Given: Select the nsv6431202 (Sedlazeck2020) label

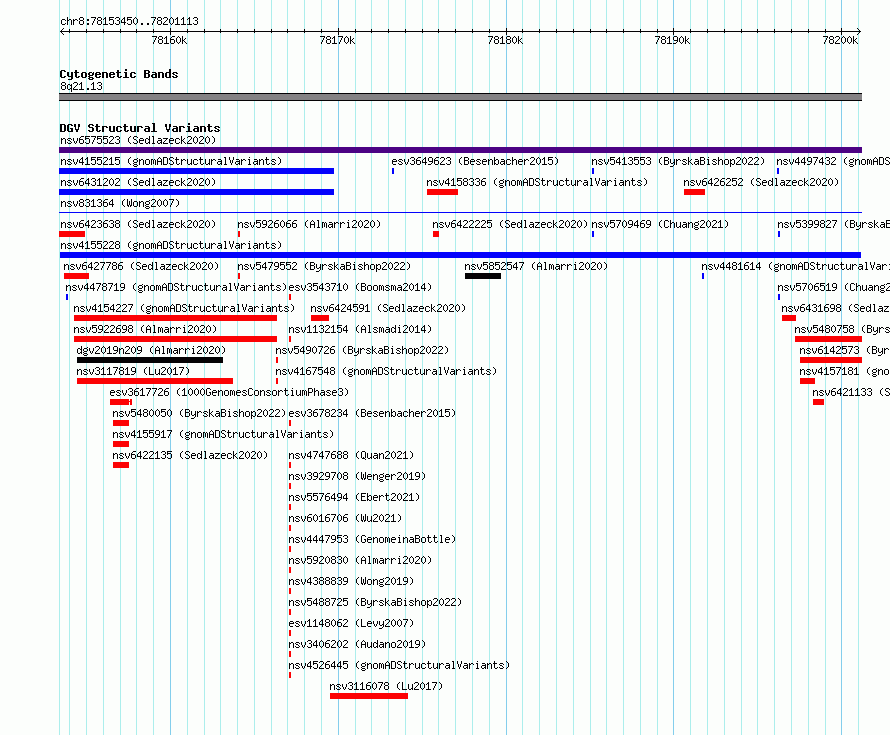Looking at the screenshot, I should [x=138, y=182].
